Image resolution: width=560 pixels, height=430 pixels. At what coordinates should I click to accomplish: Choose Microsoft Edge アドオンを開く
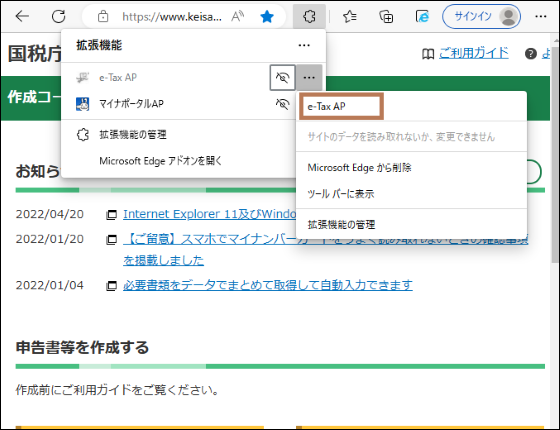[161, 161]
